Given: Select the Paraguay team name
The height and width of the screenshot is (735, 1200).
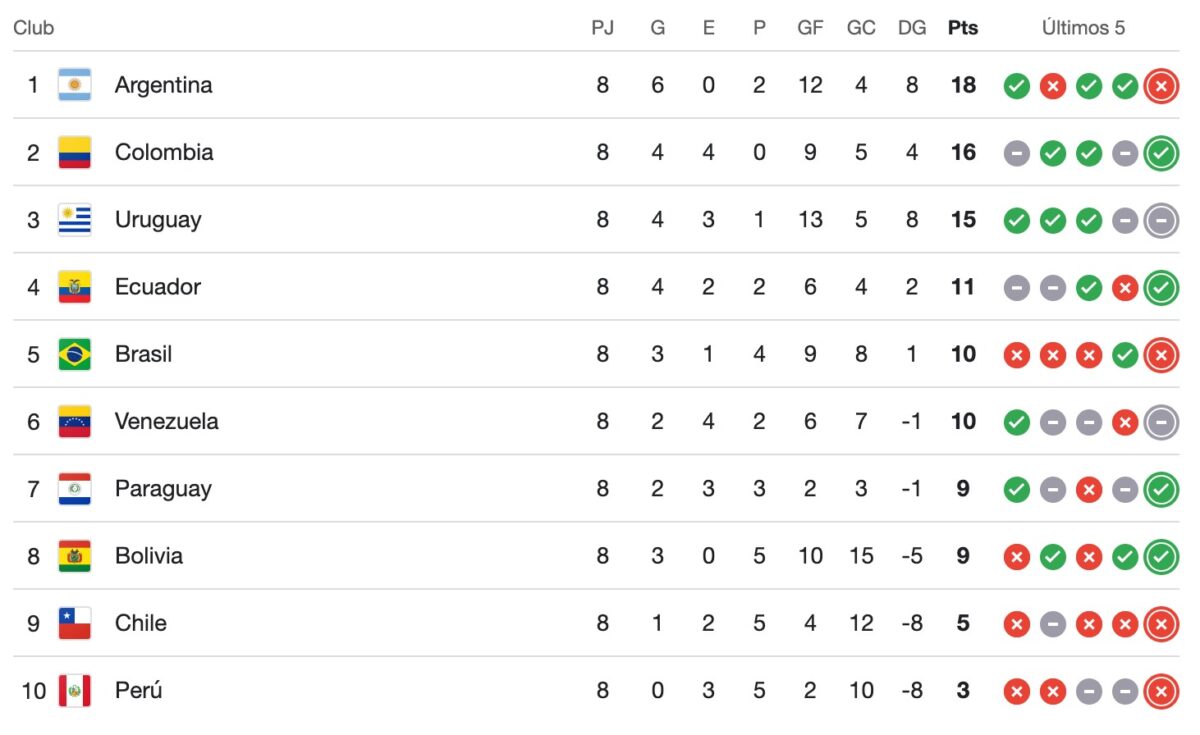Looking at the screenshot, I should (x=163, y=489).
